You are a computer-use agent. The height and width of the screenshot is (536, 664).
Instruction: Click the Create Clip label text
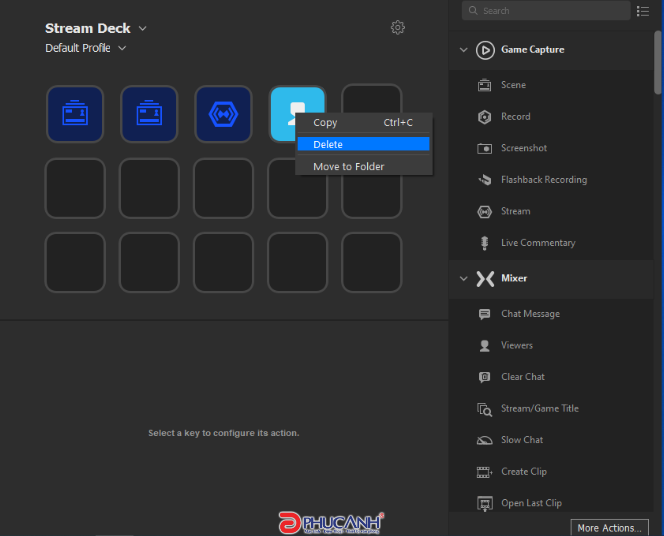point(524,472)
